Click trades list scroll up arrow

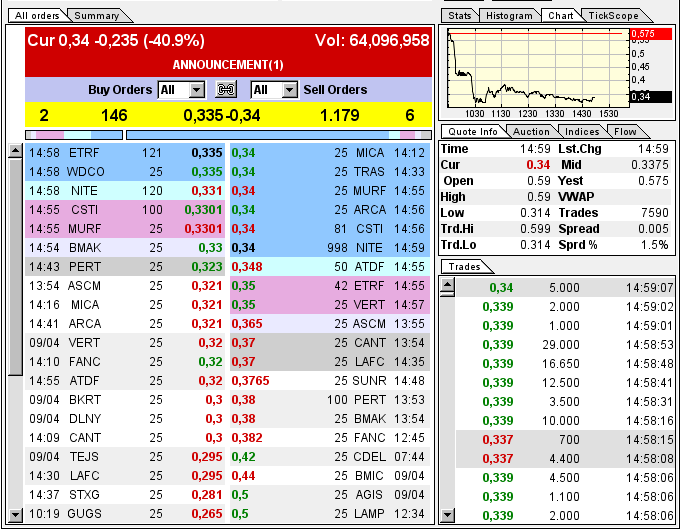coord(447,287)
